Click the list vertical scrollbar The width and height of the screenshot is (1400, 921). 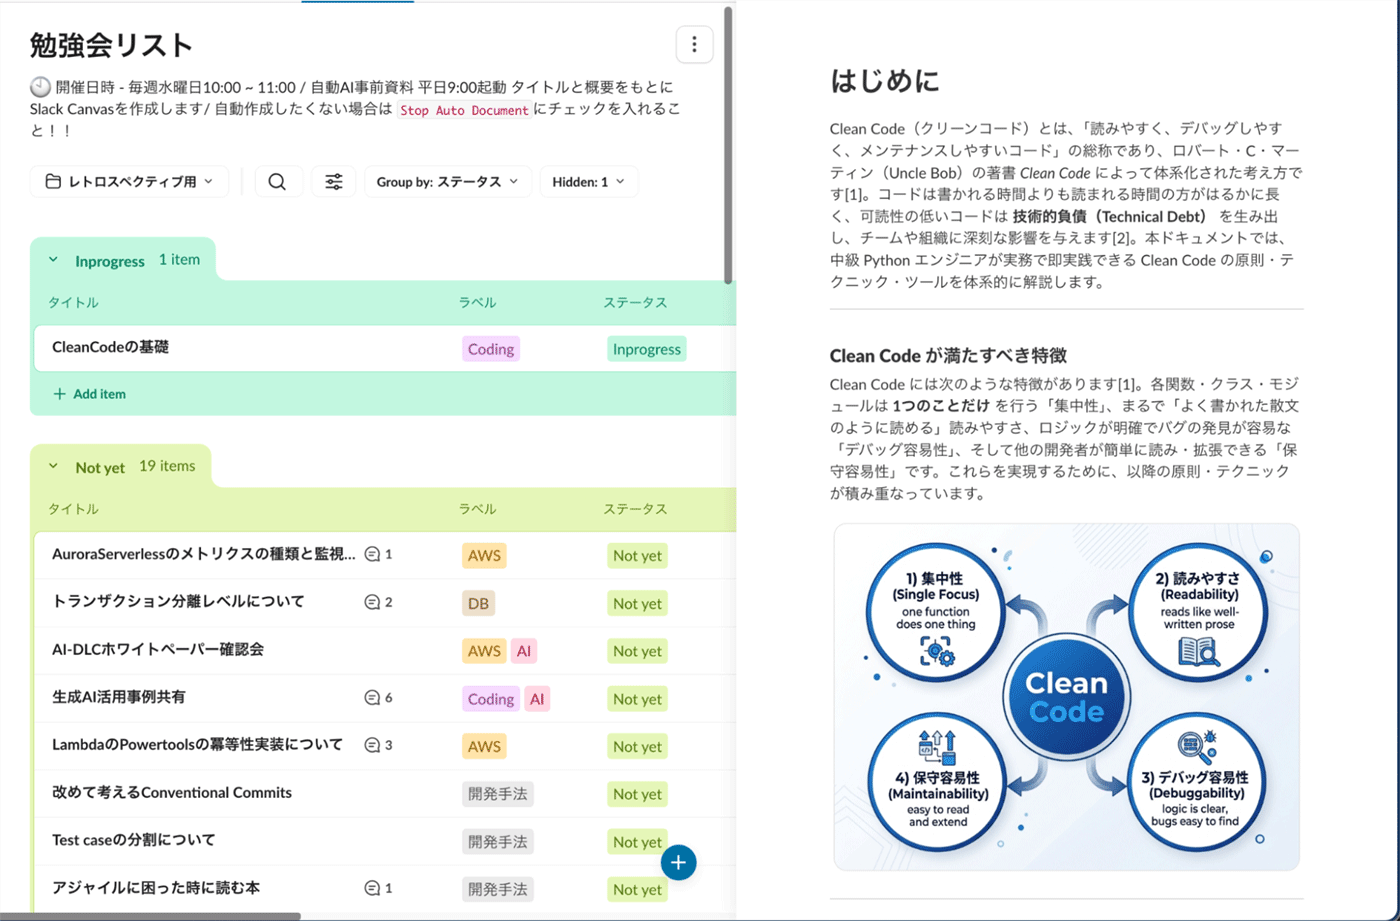729,146
